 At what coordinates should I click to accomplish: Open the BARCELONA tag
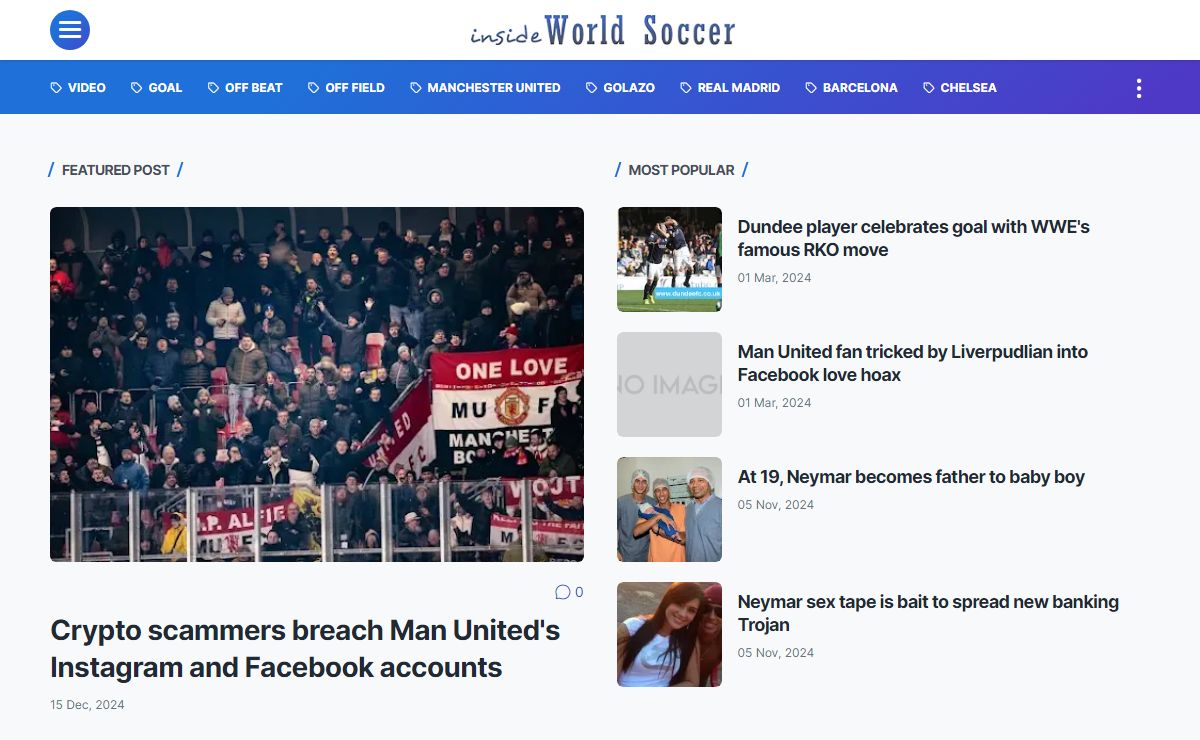(x=851, y=88)
